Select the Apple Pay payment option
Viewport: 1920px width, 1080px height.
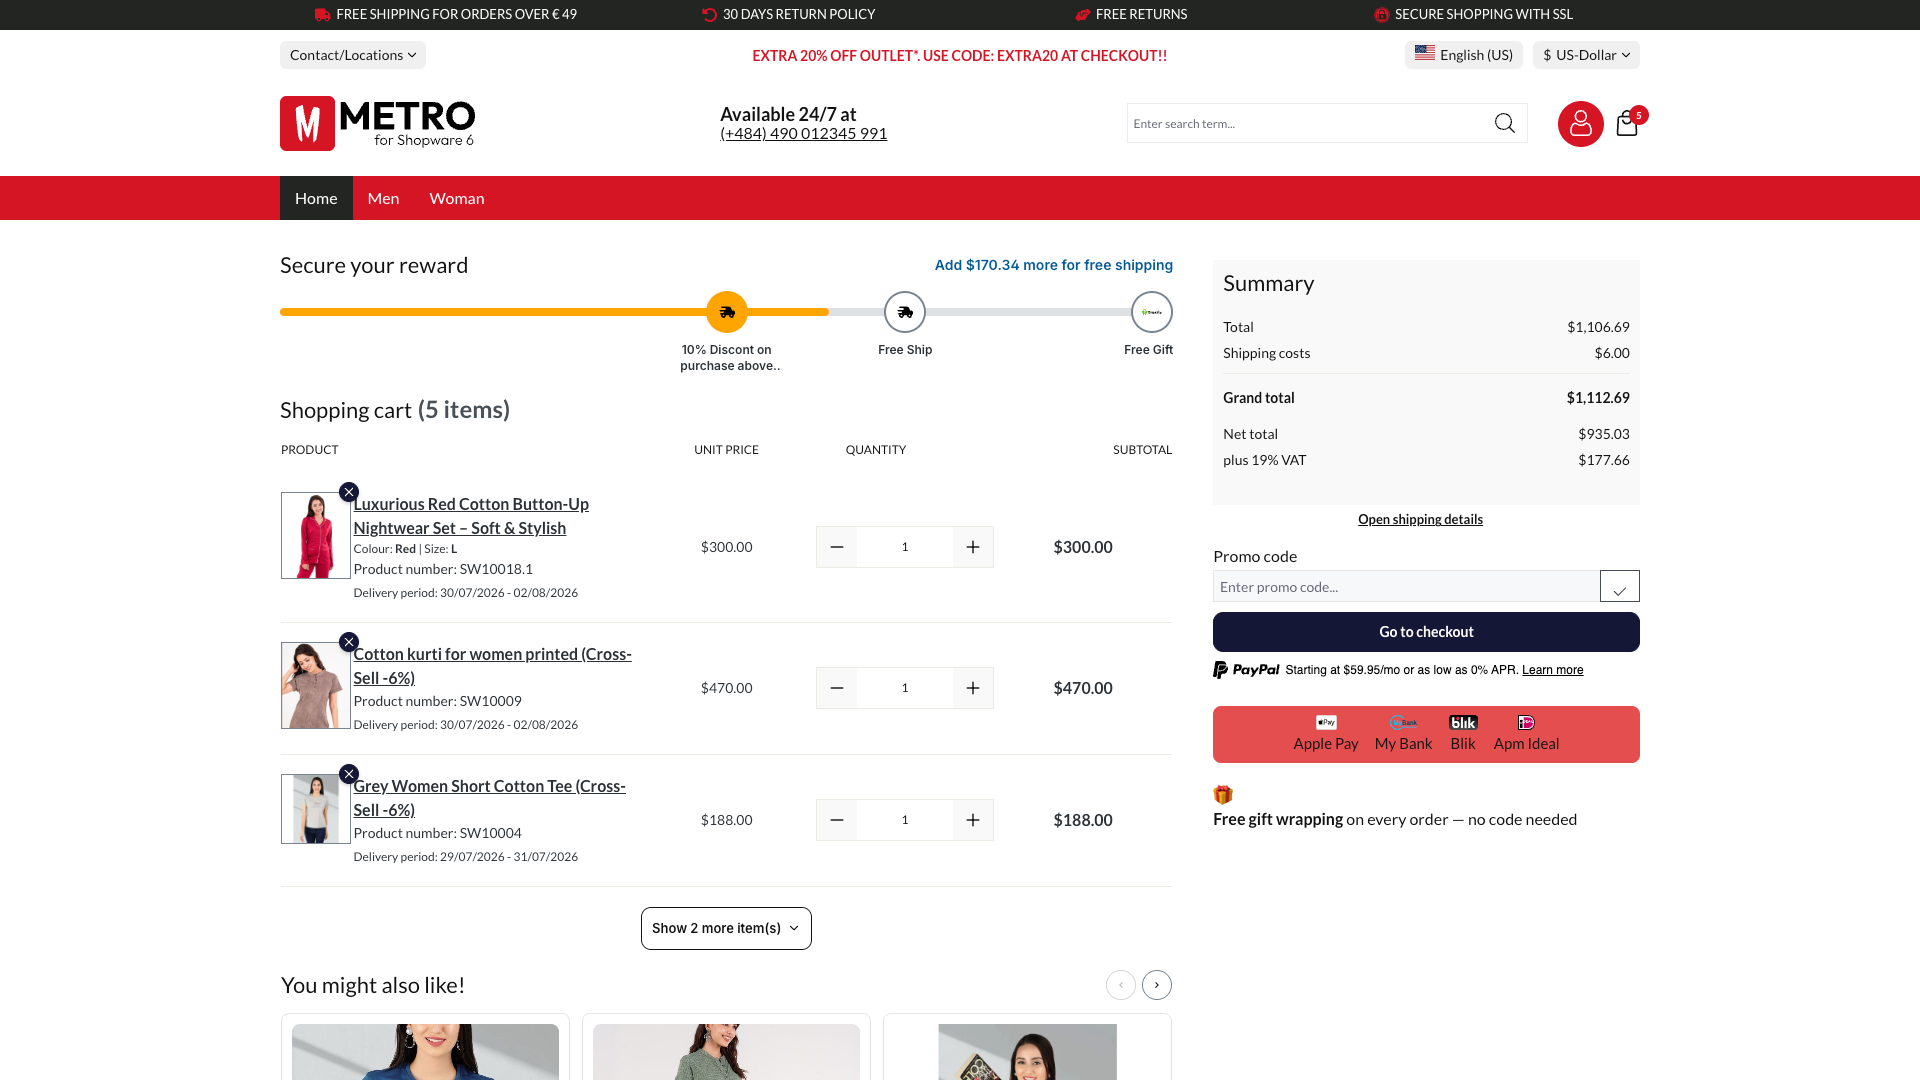click(1325, 734)
